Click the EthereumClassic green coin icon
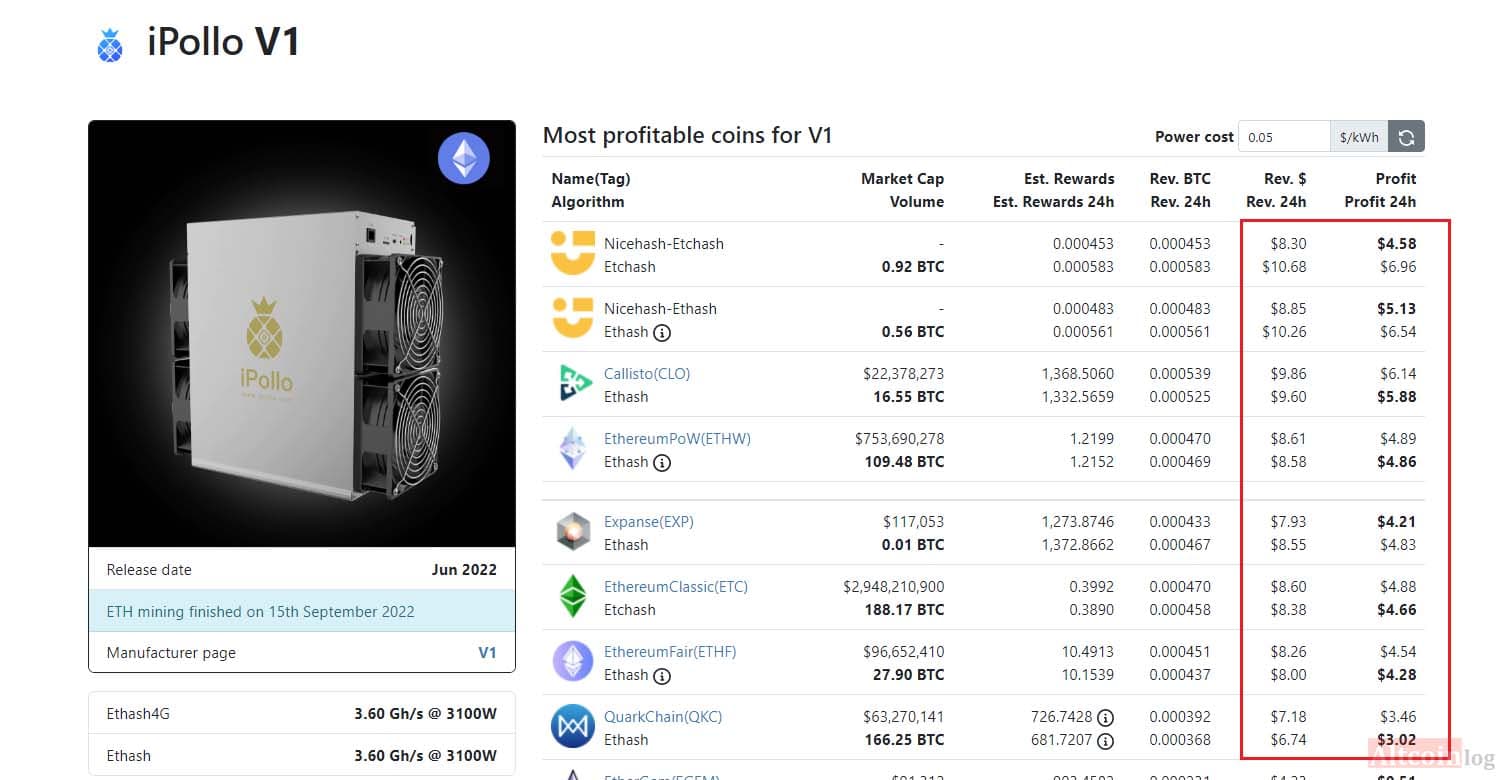 tap(572, 598)
